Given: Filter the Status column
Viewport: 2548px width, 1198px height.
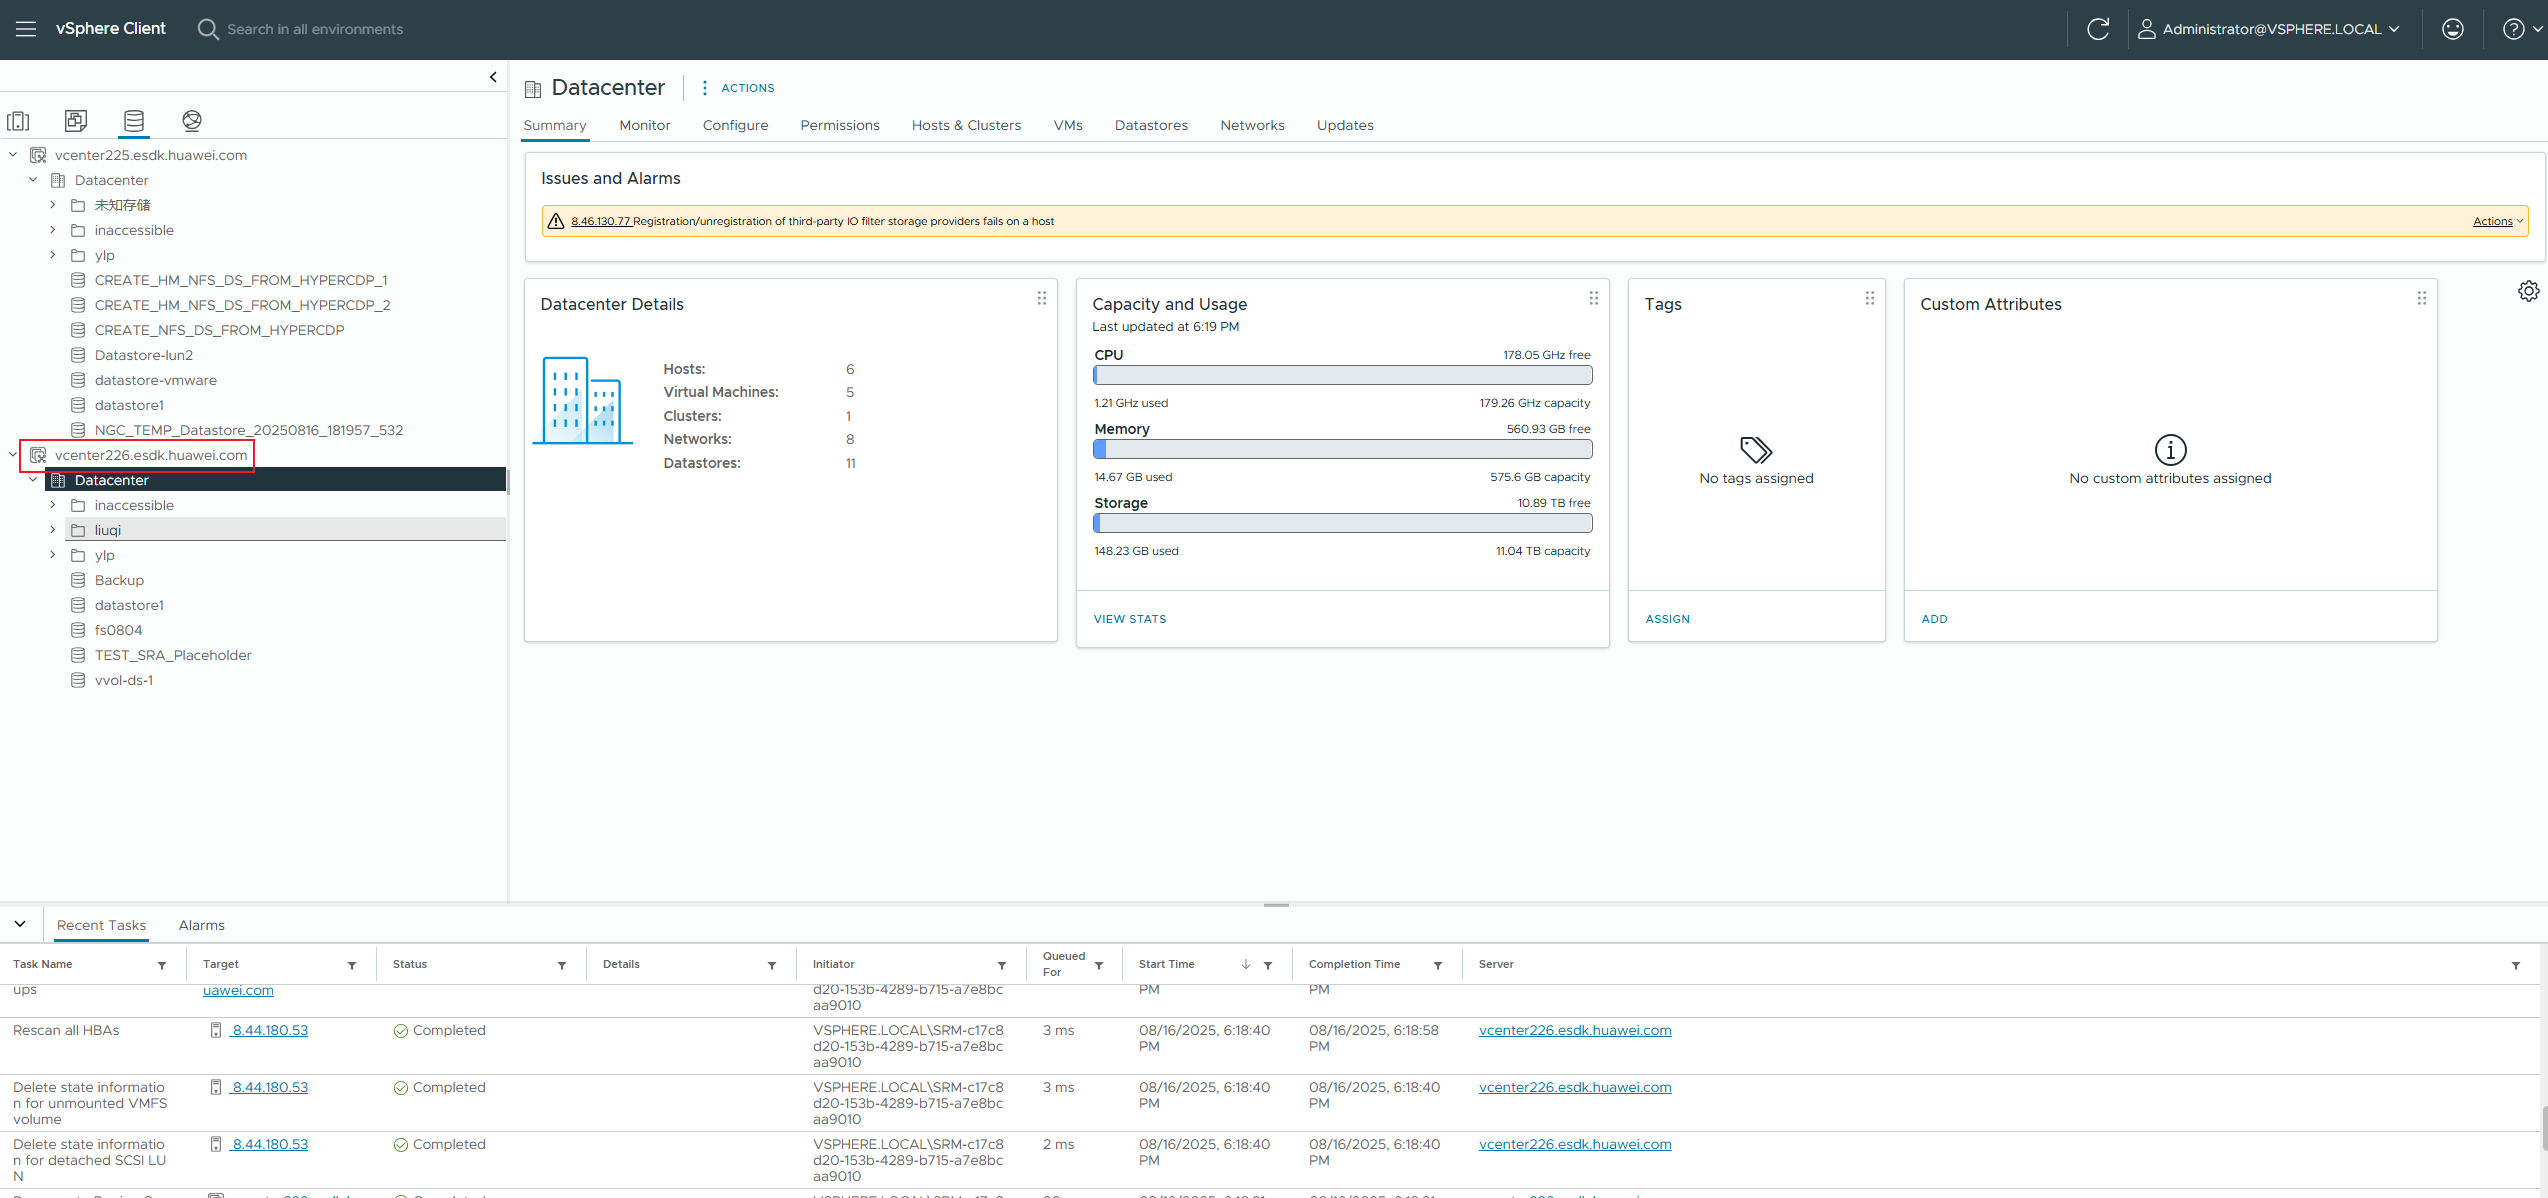Looking at the screenshot, I should (562, 965).
